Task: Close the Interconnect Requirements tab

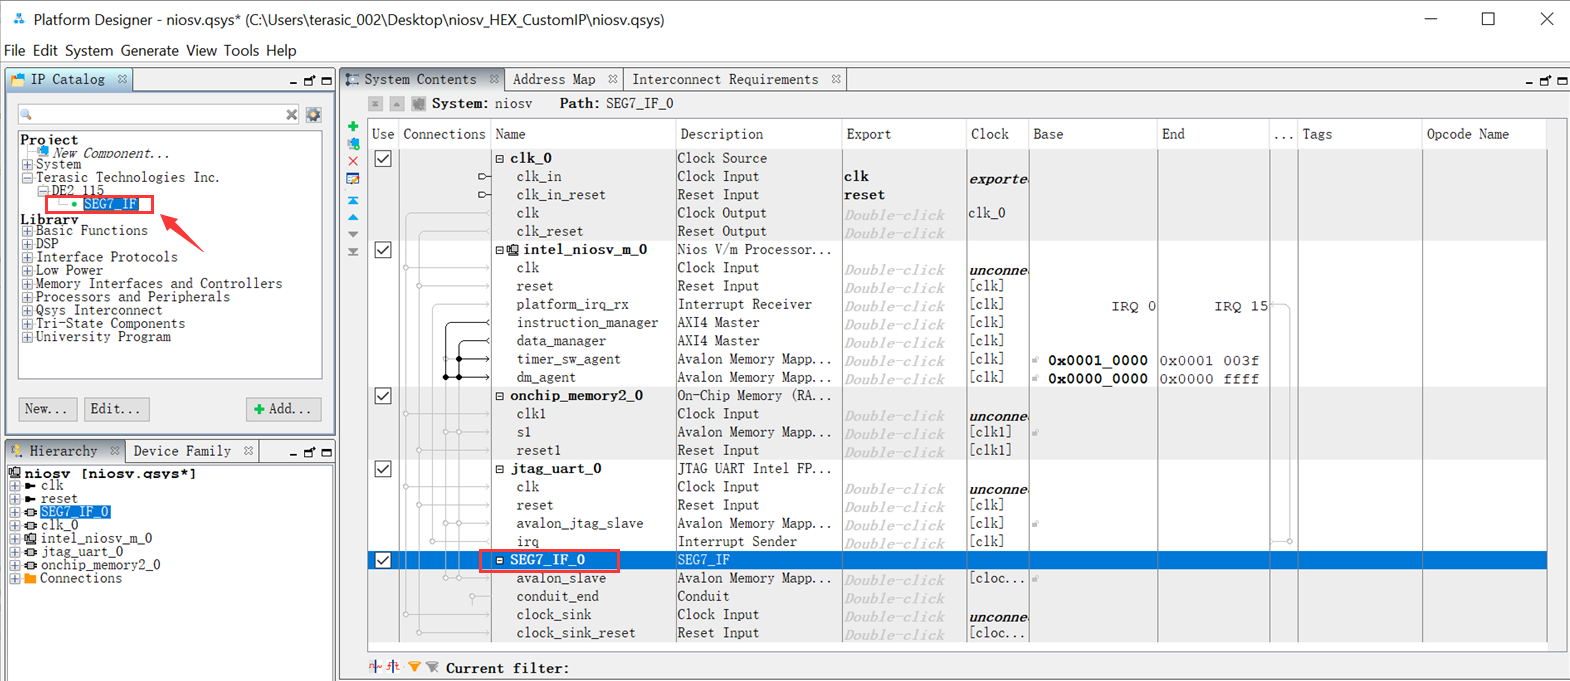Action: [836, 79]
